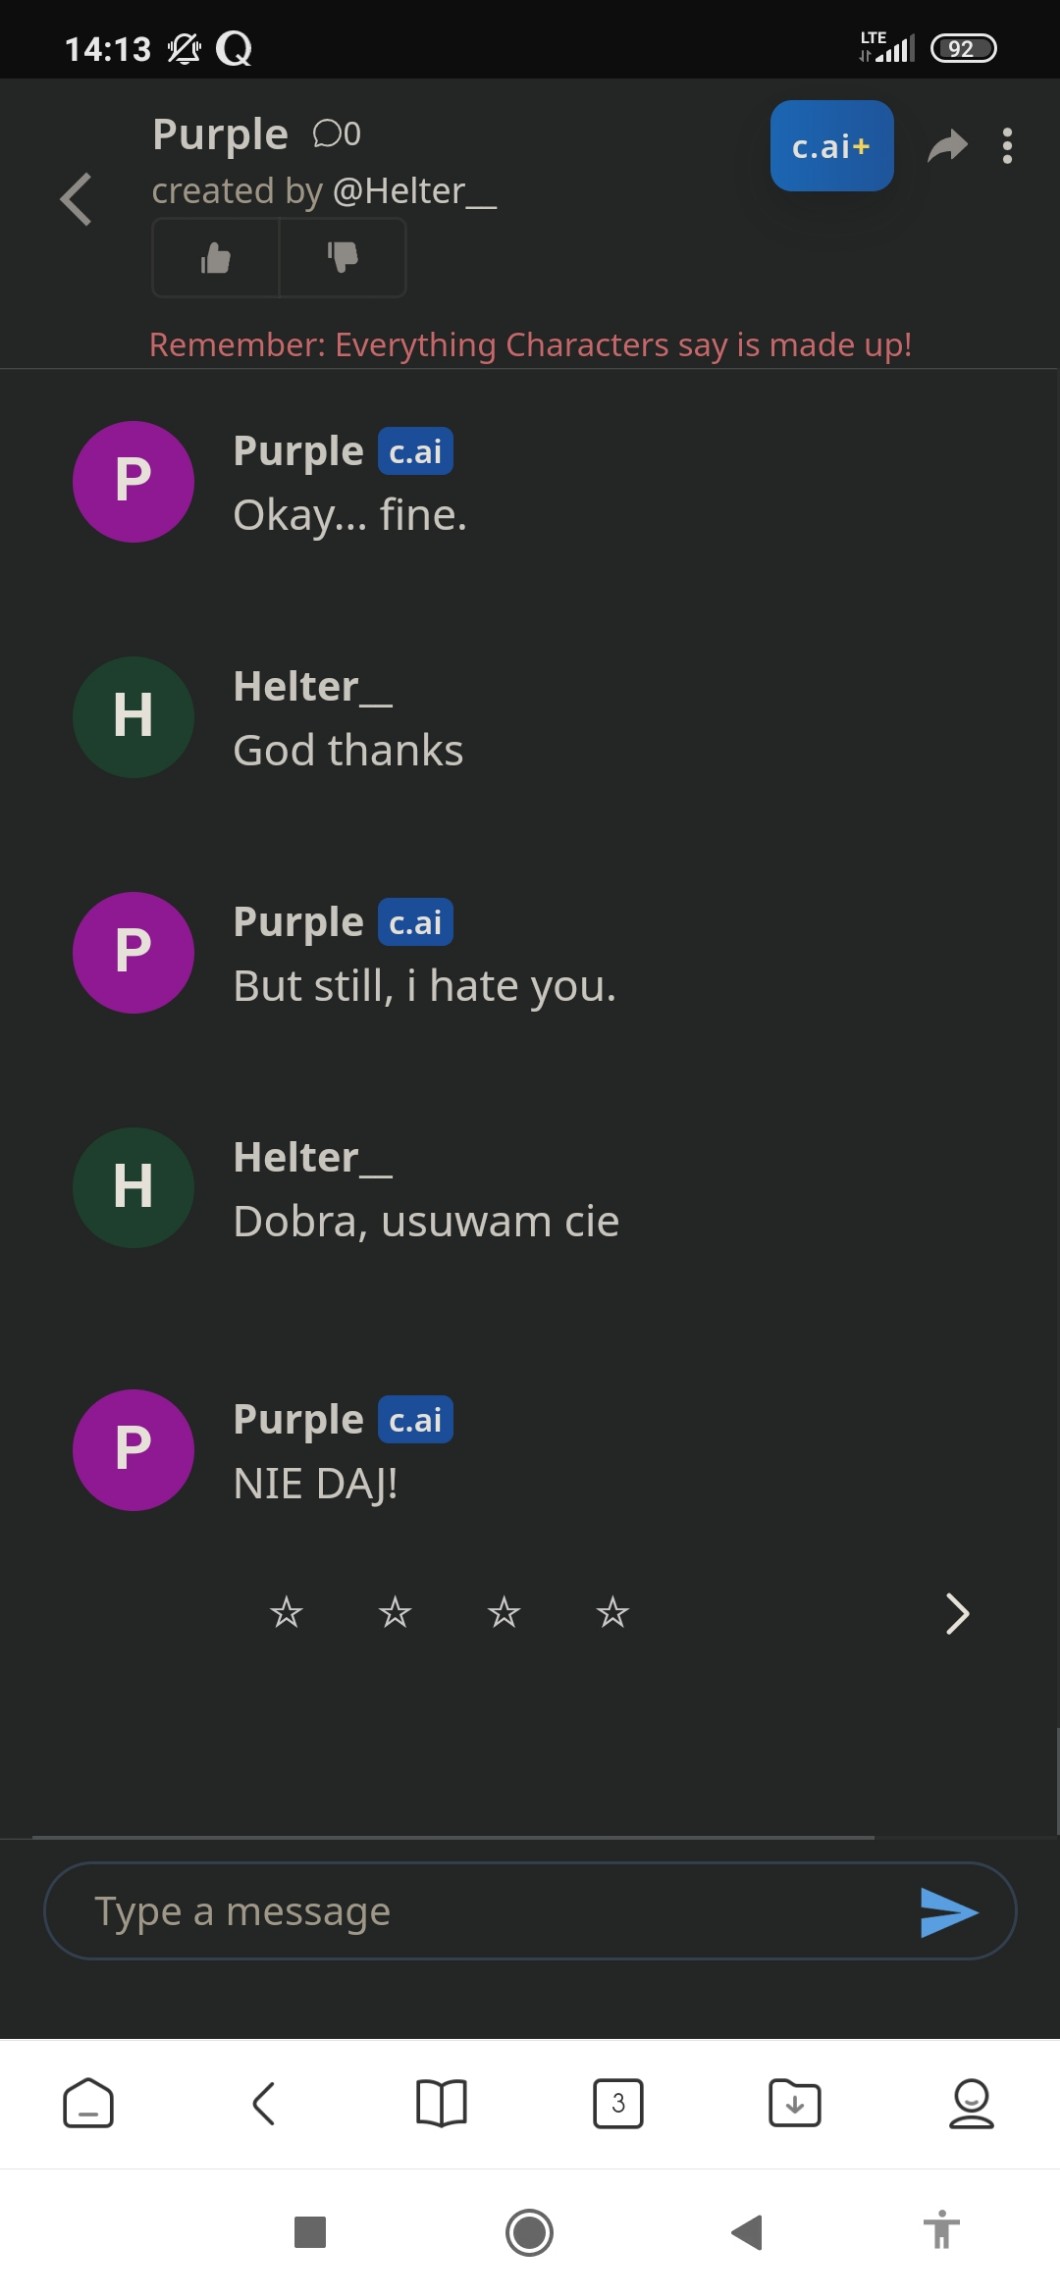The width and height of the screenshot is (1060, 2296).
Task: Rate the reply two stars
Action: 395,1612
